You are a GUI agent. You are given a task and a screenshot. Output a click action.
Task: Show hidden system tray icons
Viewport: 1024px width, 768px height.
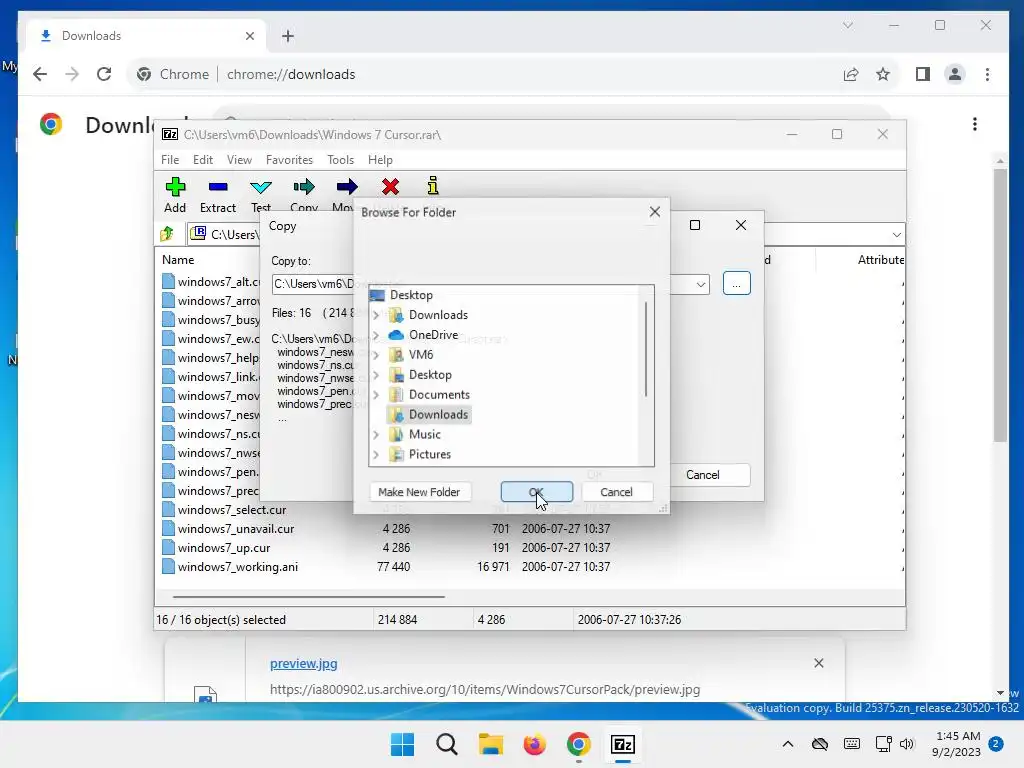[788, 744]
